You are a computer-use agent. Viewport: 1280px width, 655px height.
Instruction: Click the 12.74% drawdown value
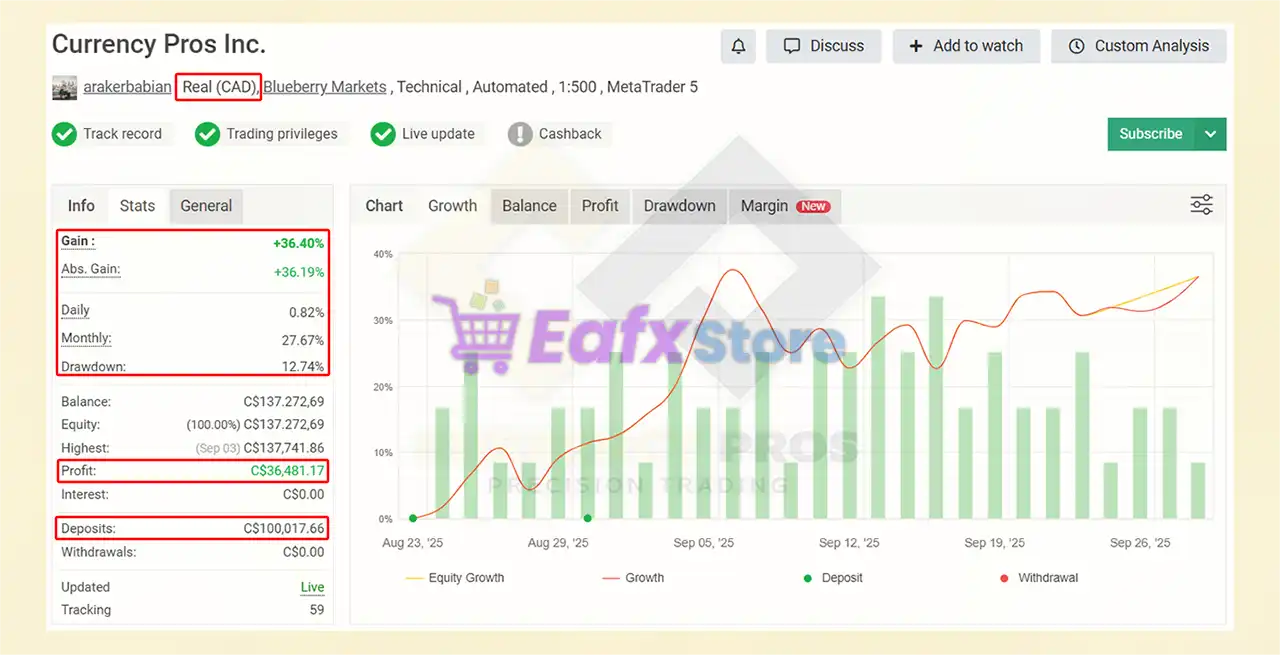point(303,367)
